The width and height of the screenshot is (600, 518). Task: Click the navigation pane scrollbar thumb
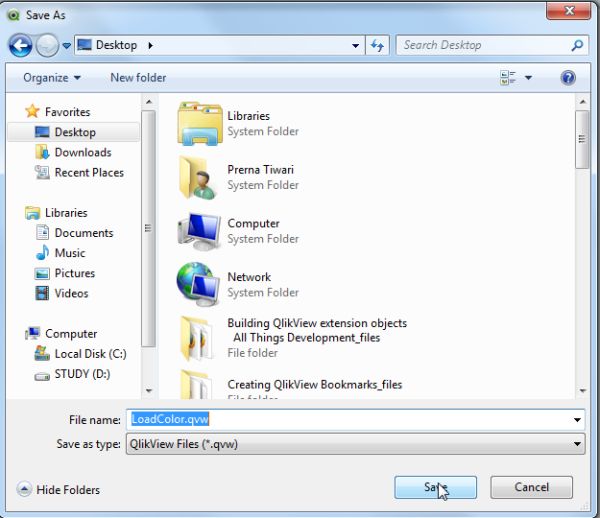coord(149,228)
